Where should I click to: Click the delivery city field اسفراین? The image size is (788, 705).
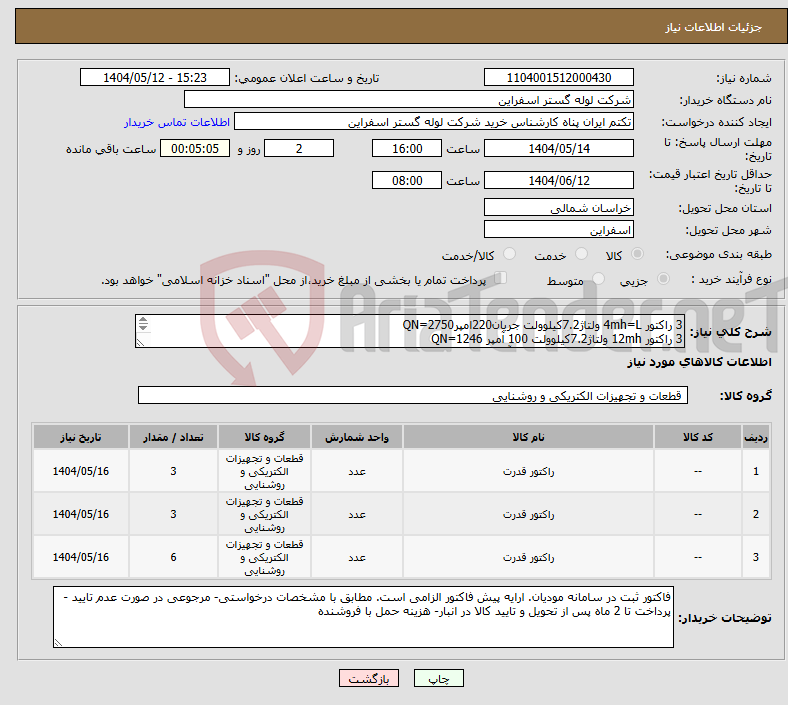click(558, 230)
